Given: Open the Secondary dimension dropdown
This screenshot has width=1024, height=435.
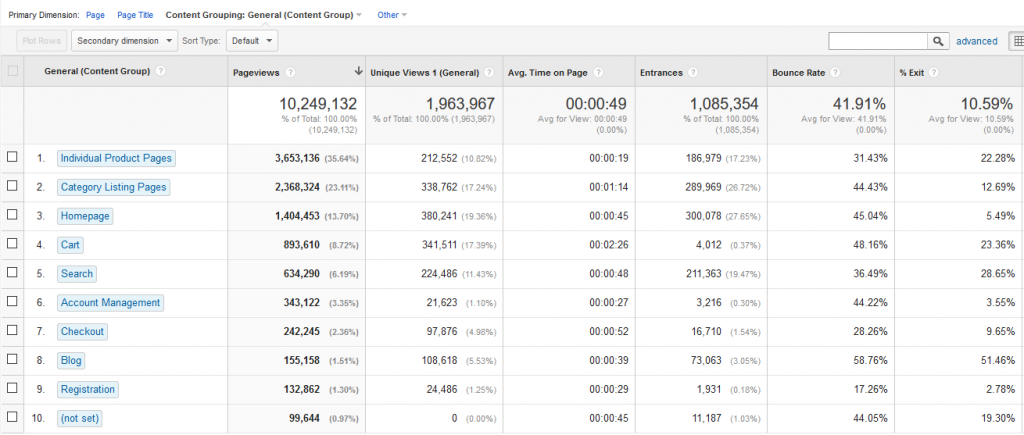Looking at the screenshot, I should (124, 40).
